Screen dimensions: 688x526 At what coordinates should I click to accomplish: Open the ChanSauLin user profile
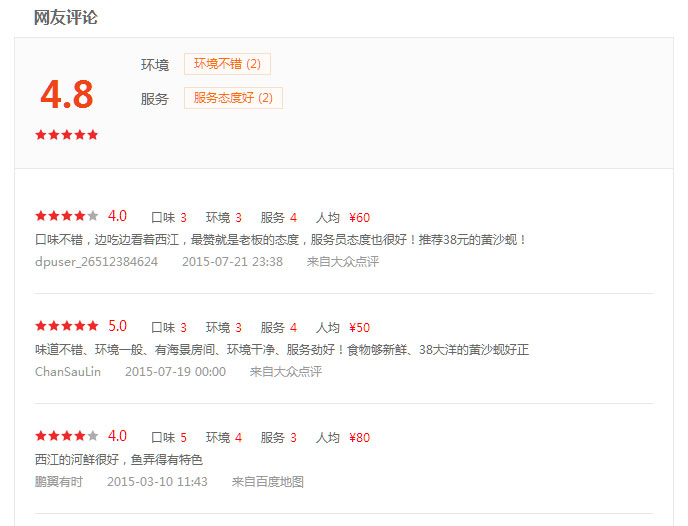coord(68,372)
